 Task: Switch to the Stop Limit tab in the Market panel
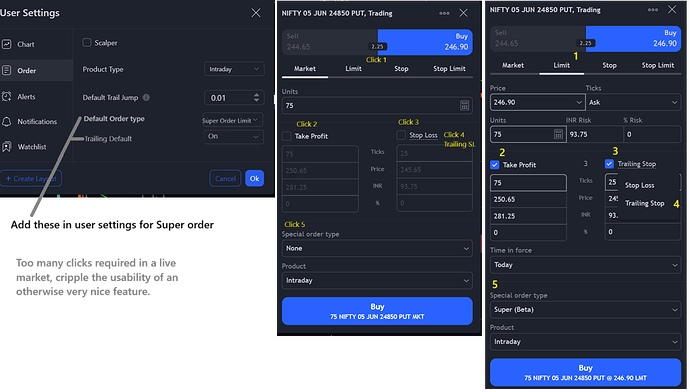pyautogui.click(x=449, y=69)
